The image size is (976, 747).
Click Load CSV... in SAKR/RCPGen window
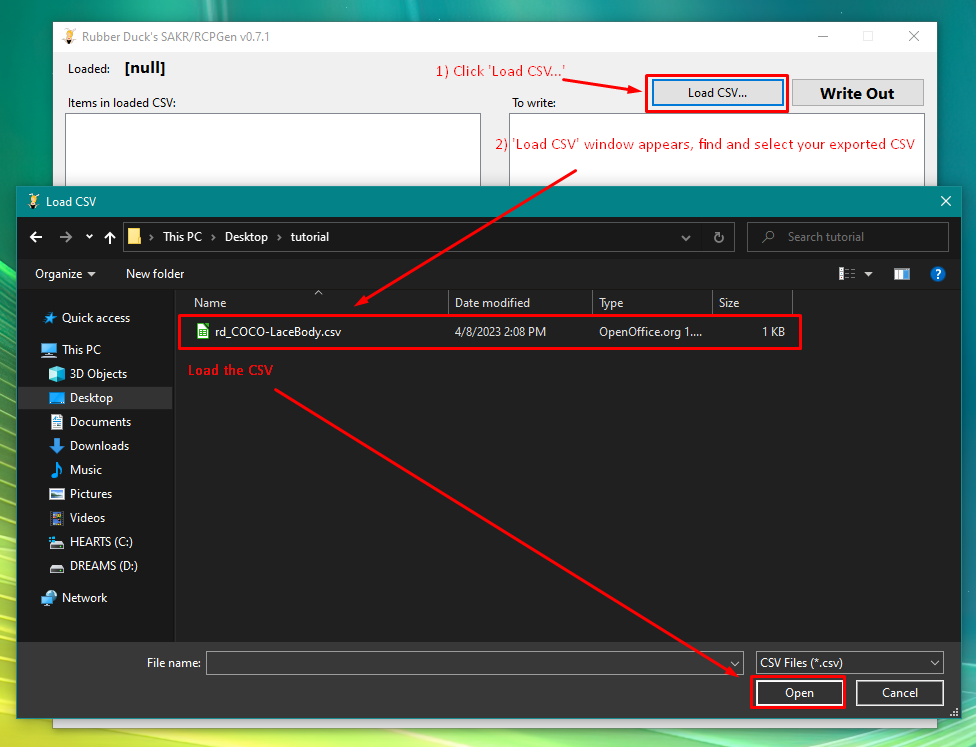coord(717,93)
